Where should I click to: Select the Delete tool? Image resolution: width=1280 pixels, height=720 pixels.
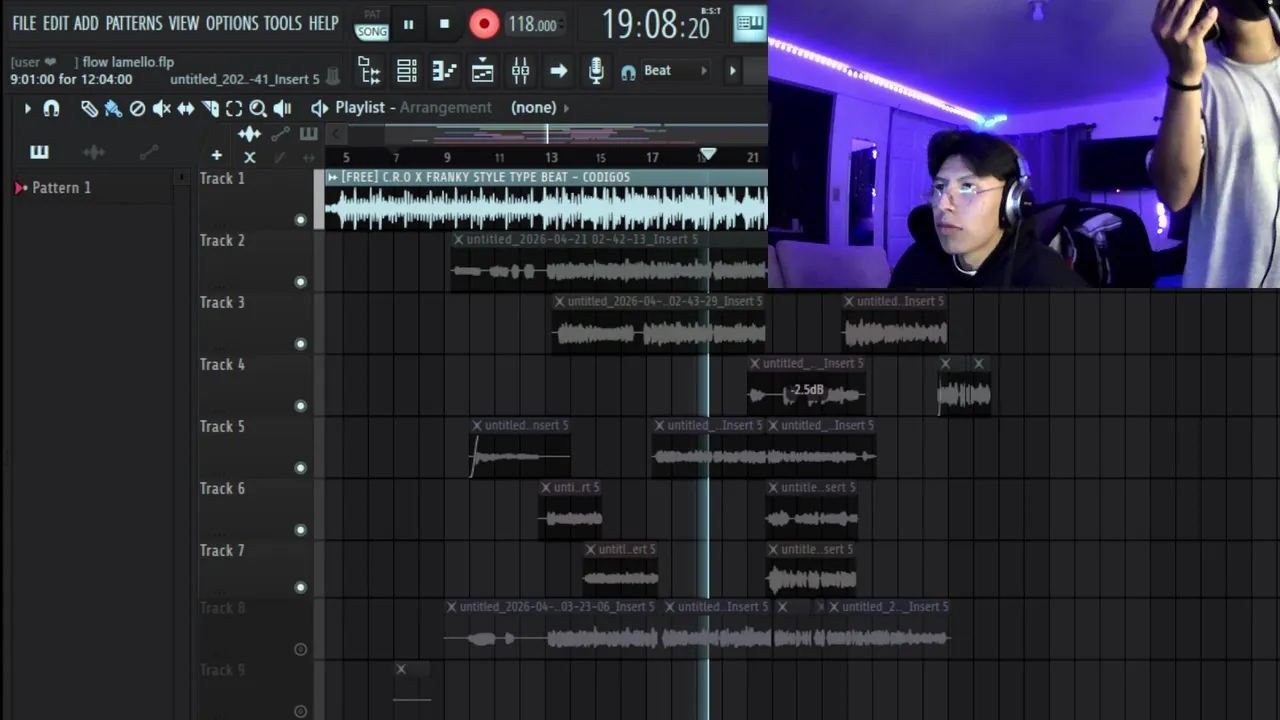(137, 108)
